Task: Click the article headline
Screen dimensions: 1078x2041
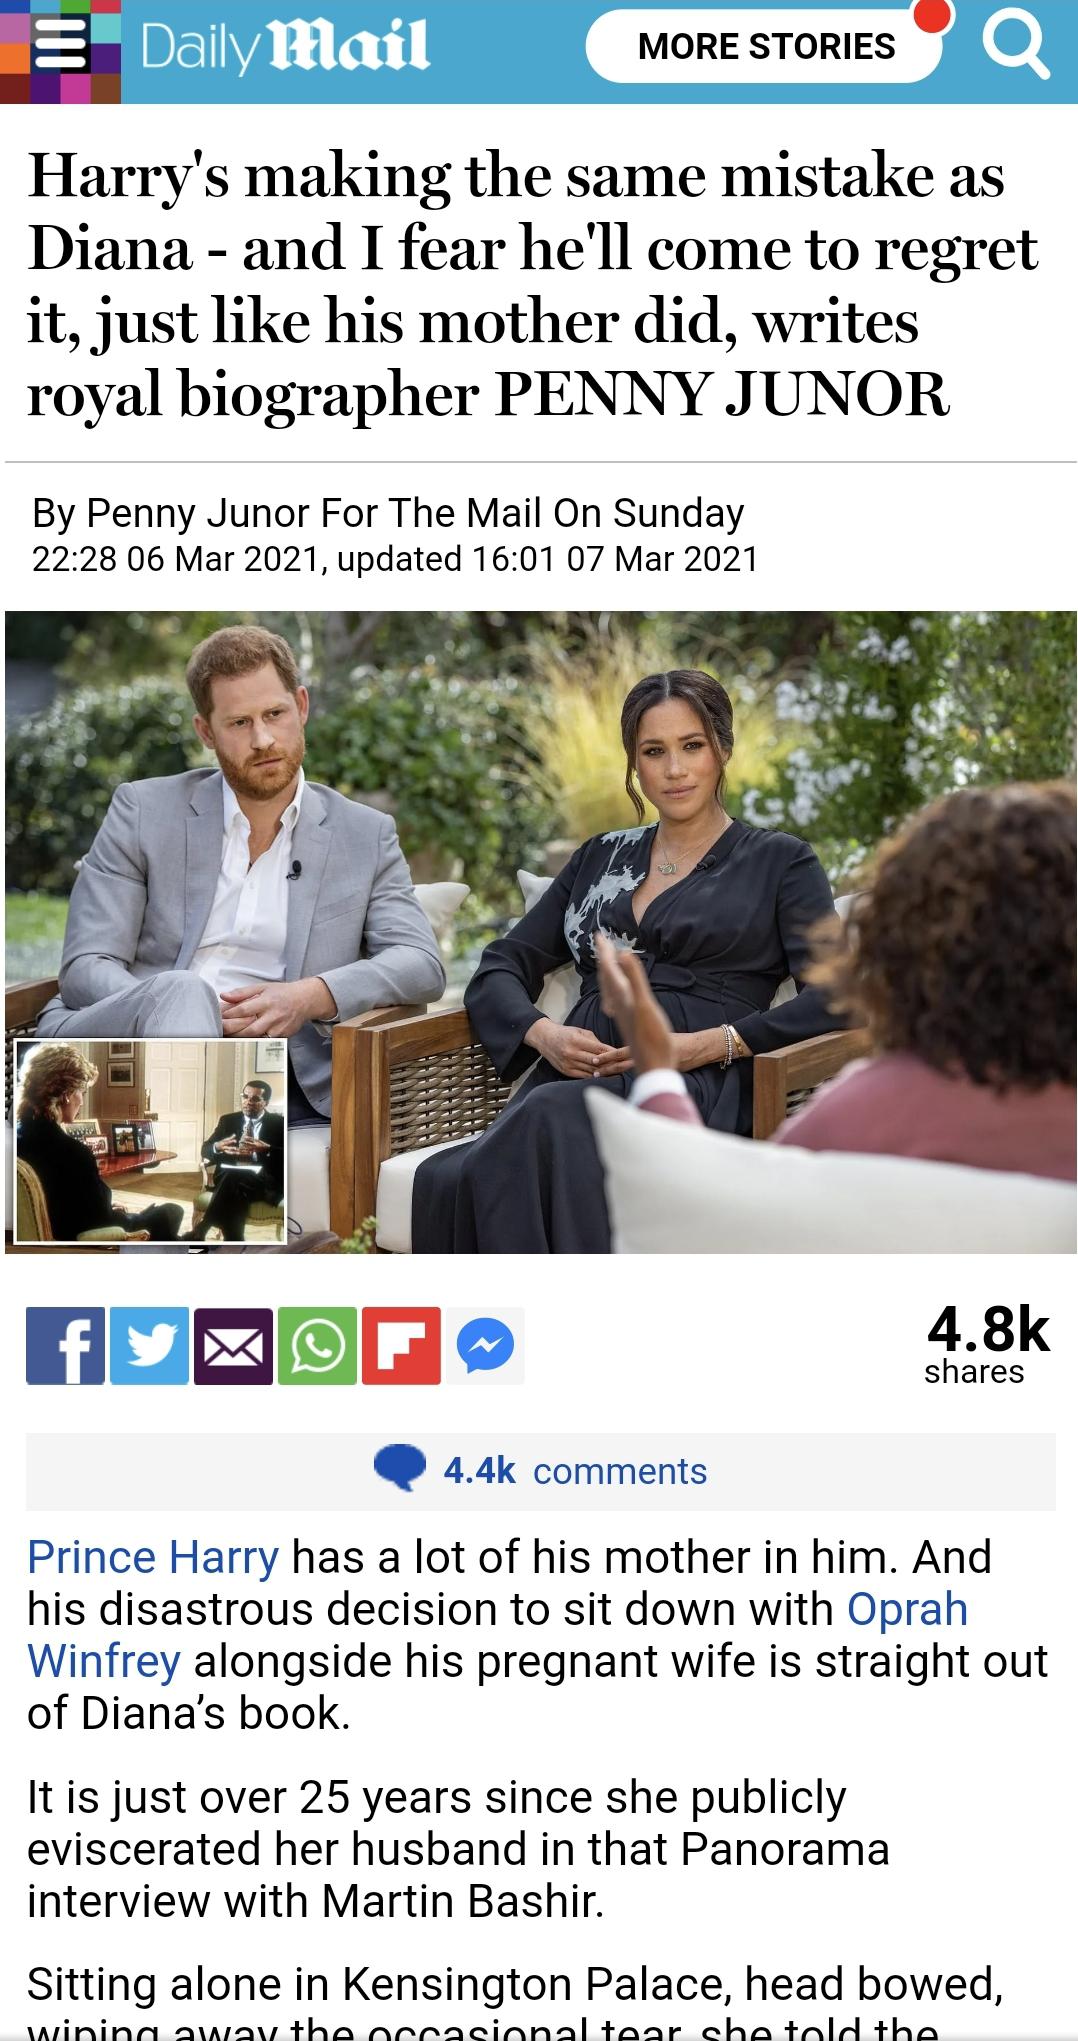Action: (x=532, y=285)
